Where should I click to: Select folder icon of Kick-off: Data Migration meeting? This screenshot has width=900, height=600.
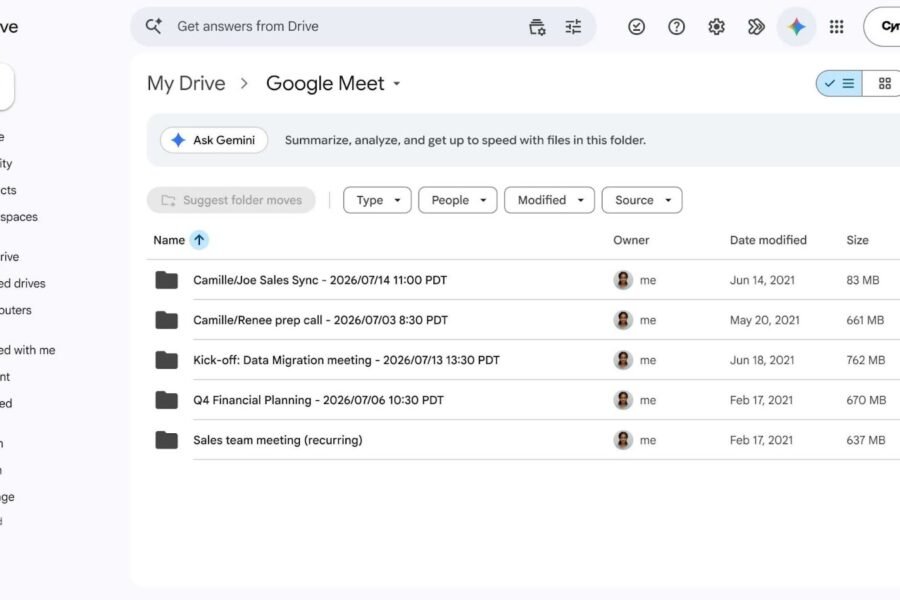[166, 360]
